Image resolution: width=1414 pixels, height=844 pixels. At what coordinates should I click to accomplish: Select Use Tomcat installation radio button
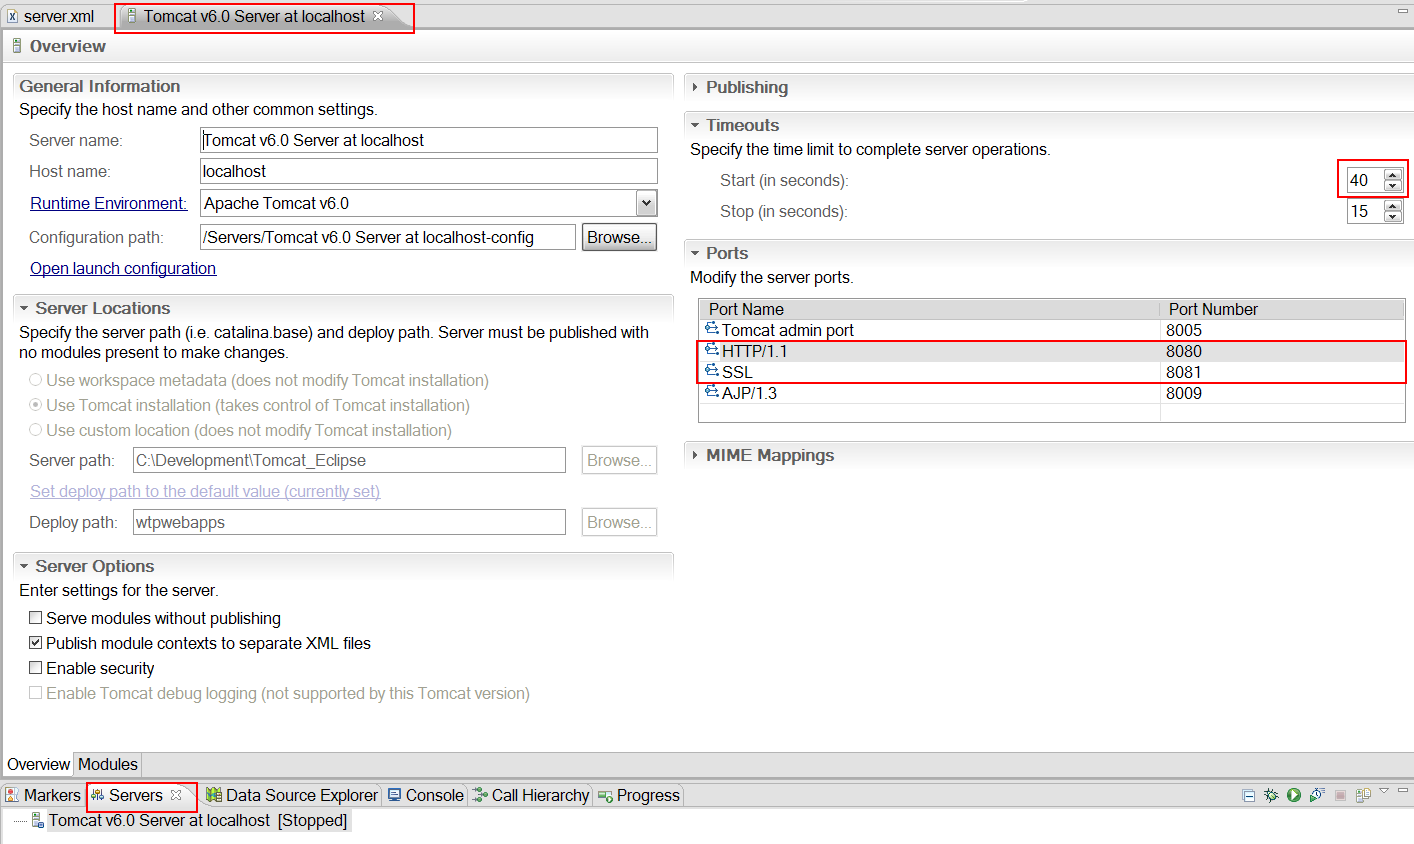point(36,405)
